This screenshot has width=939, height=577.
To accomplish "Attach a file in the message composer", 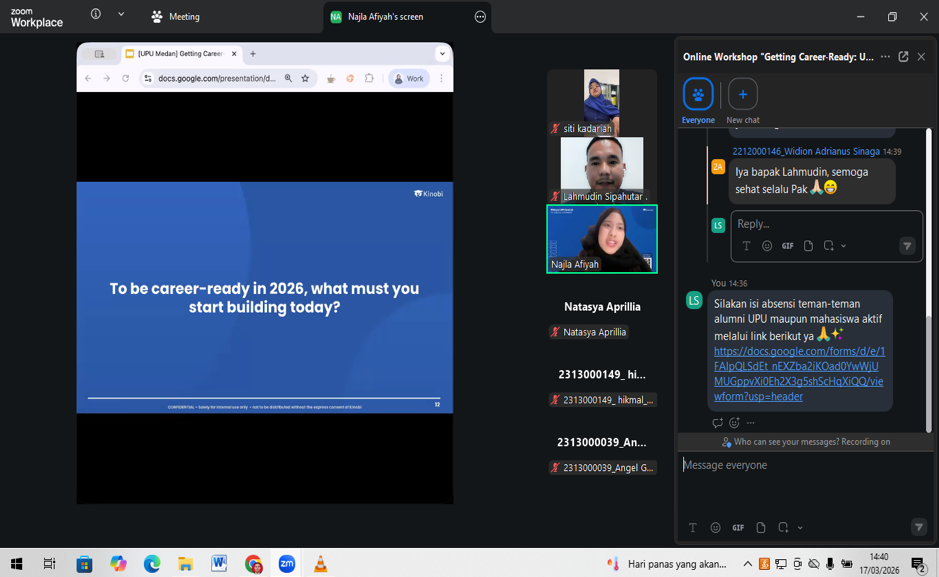I will pos(761,528).
